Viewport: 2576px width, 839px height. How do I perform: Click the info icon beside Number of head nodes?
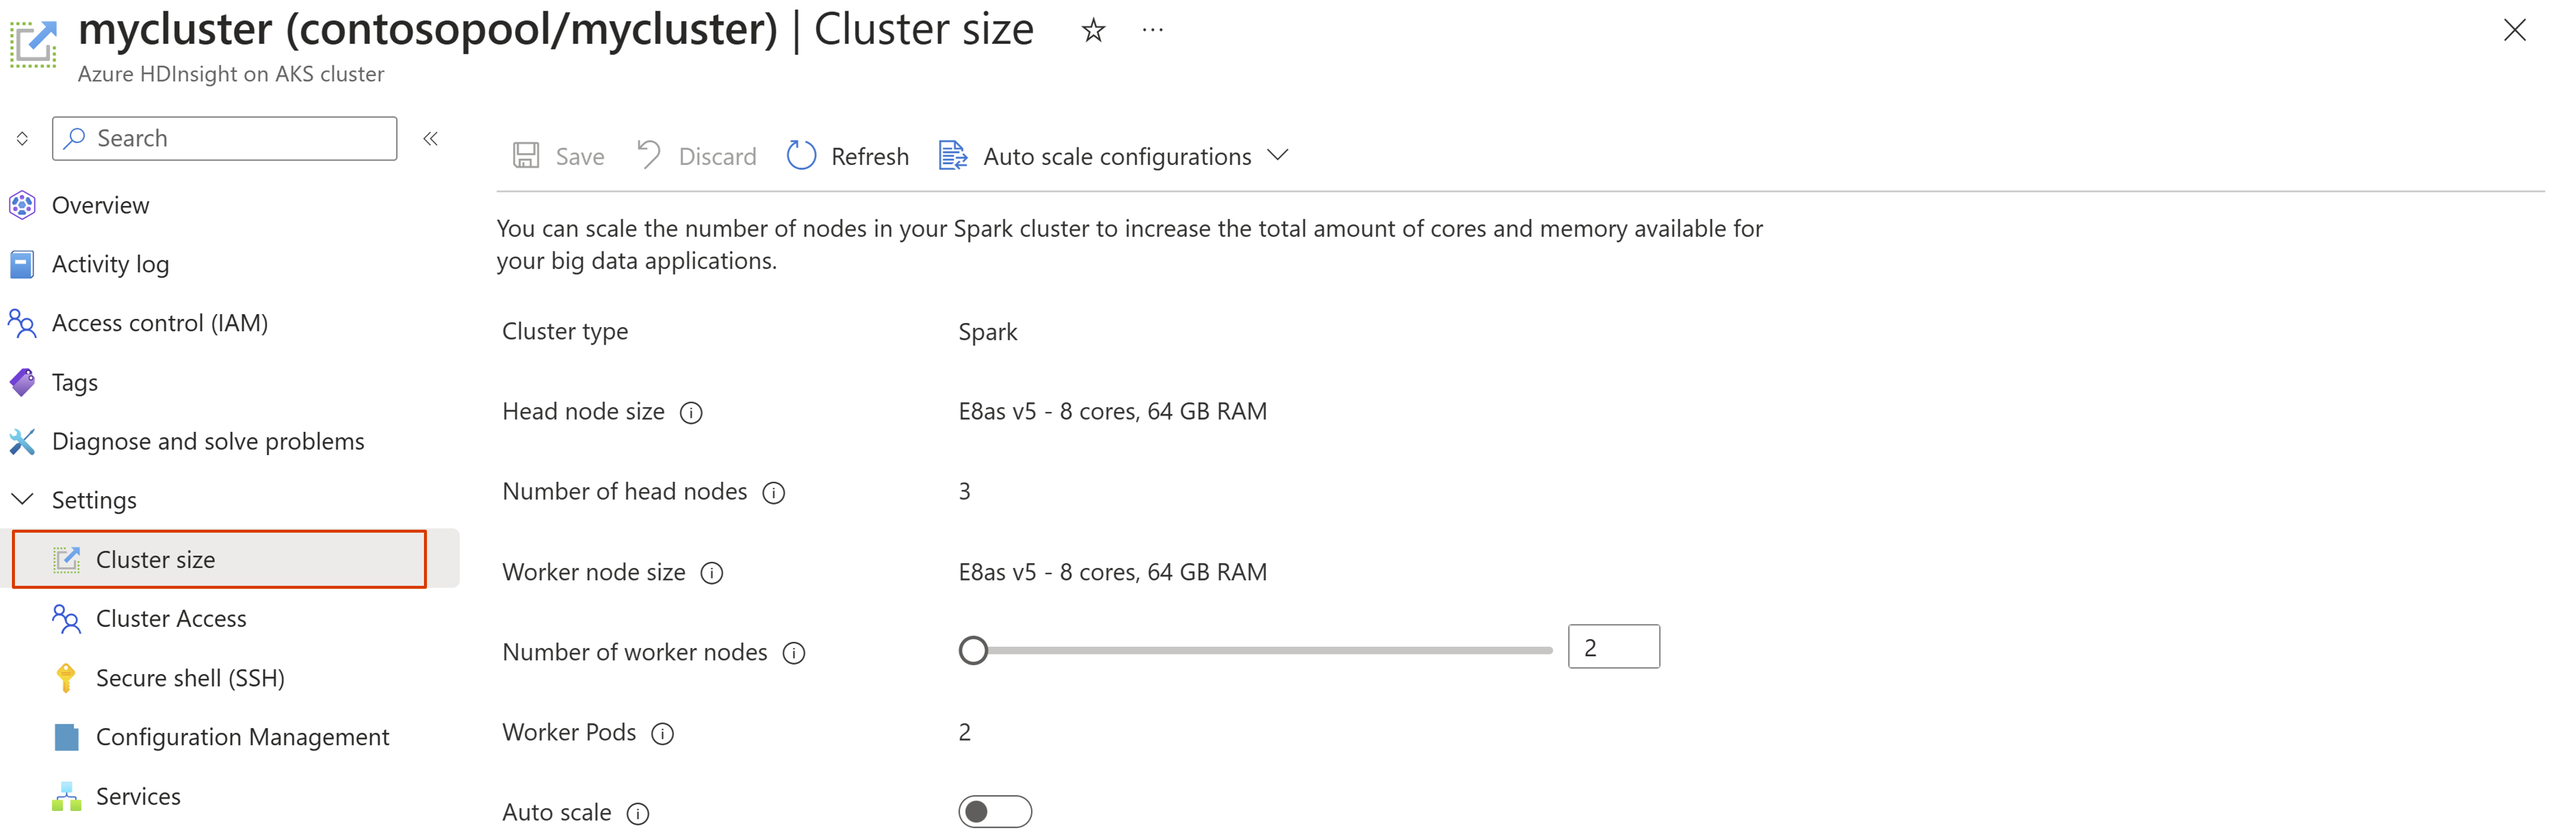click(x=774, y=493)
